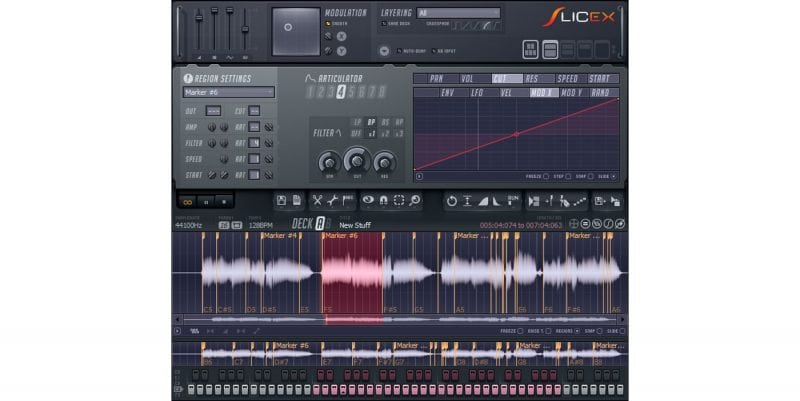Viewport: 800px width, 401px height.
Task: Click the Marker #4 flag in waveform
Action: pyautogui.click(x=280, y=236)
